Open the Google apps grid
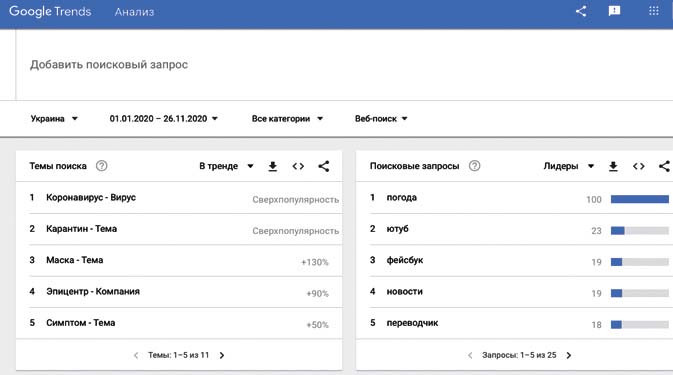673x375 pixels. click(x=654, y=11)
